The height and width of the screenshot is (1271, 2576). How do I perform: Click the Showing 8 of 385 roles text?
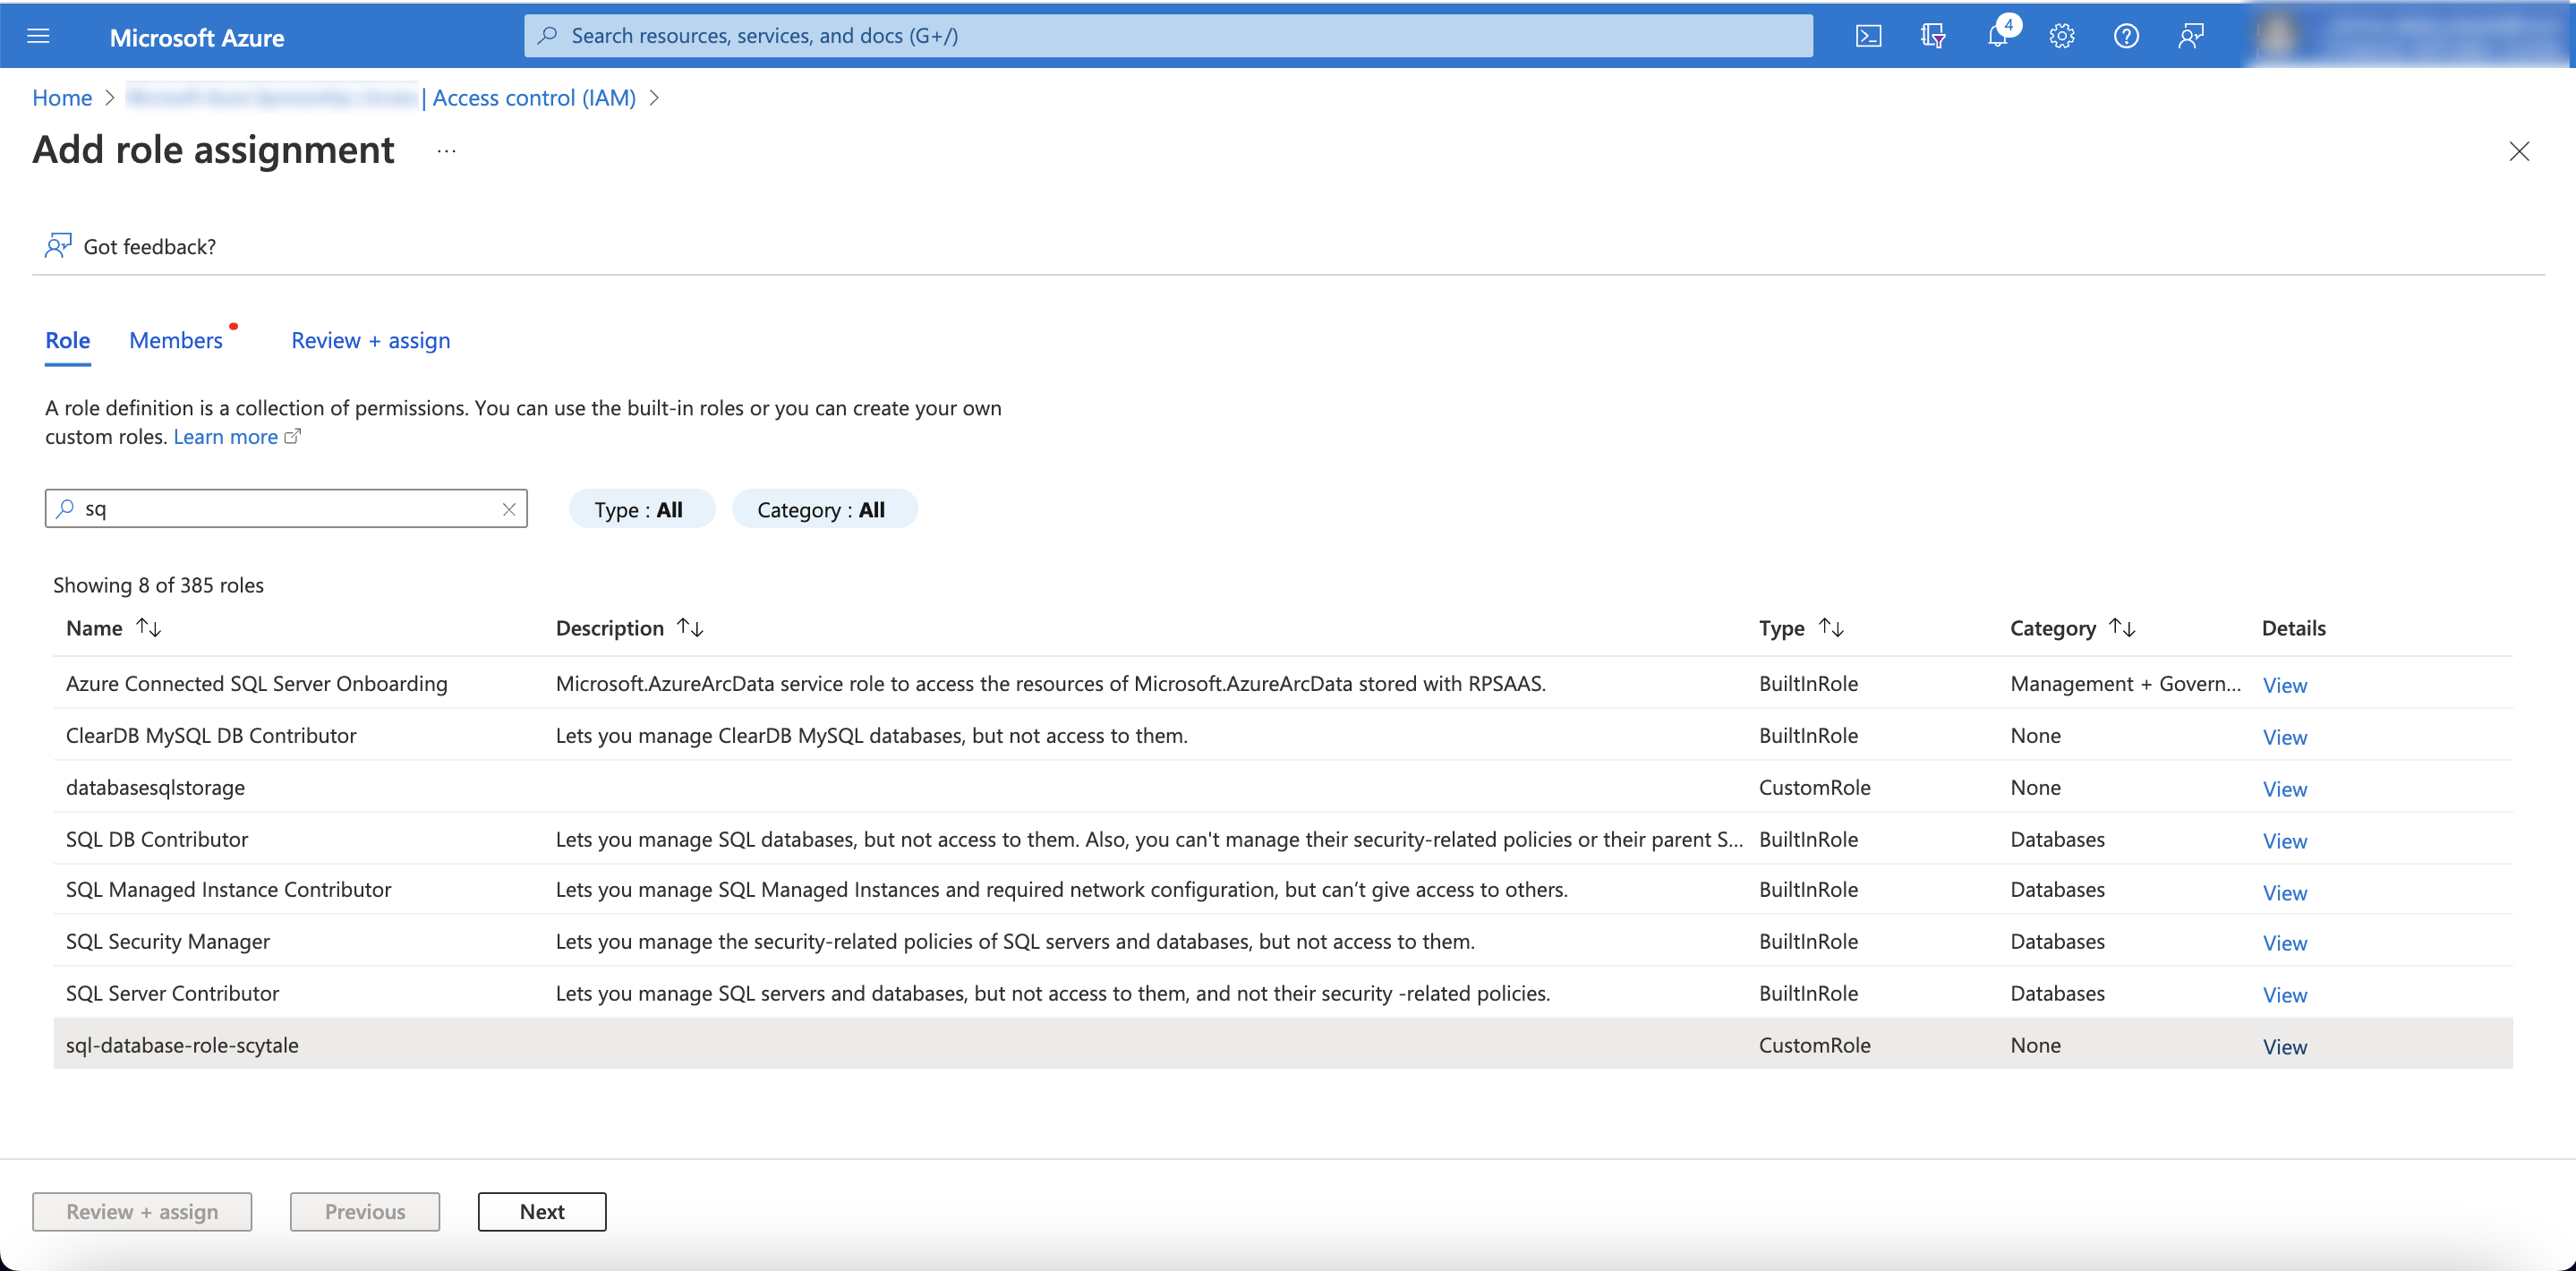pyautogui.click(x=158, y=585)
